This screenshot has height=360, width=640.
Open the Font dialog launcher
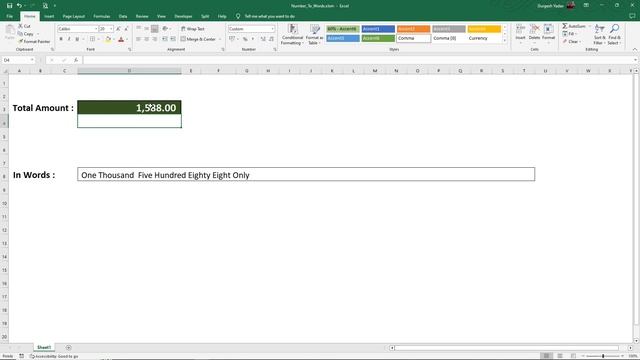click(x=129, y=49)
